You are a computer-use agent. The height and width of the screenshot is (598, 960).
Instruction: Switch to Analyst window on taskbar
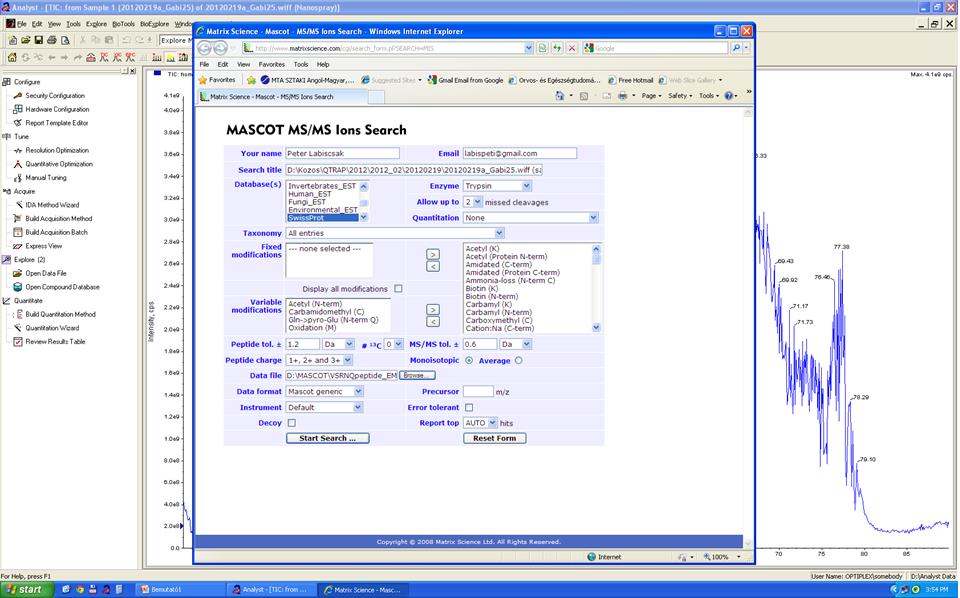coord(272,590)
